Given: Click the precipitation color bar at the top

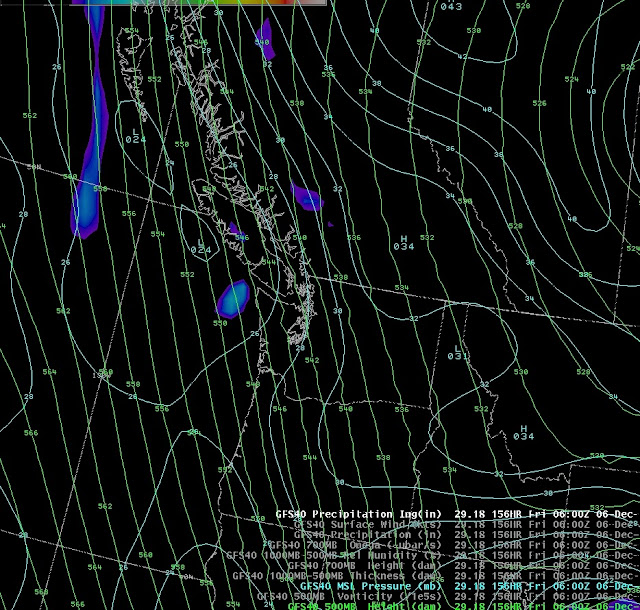Looking at the screenshot, I should pyautogui.click(x=199, y=2).
